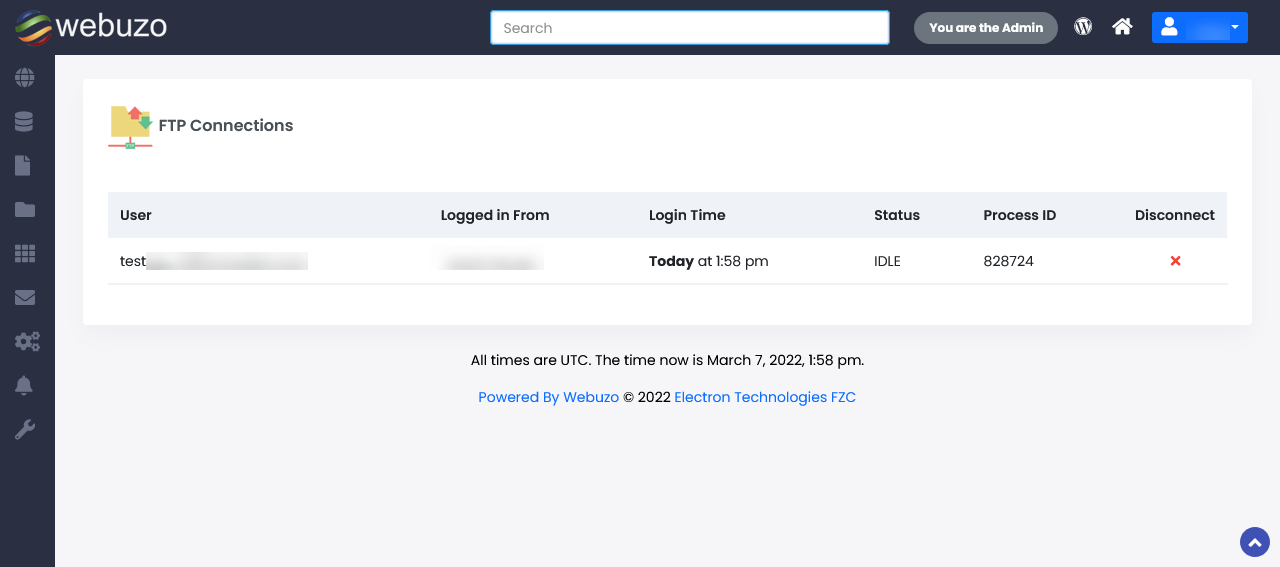Image resolution: width=1280 pixels, height=567 pixels.
Task: Click the globe domains icon in sidebar
Action: (x=25, y=78)
